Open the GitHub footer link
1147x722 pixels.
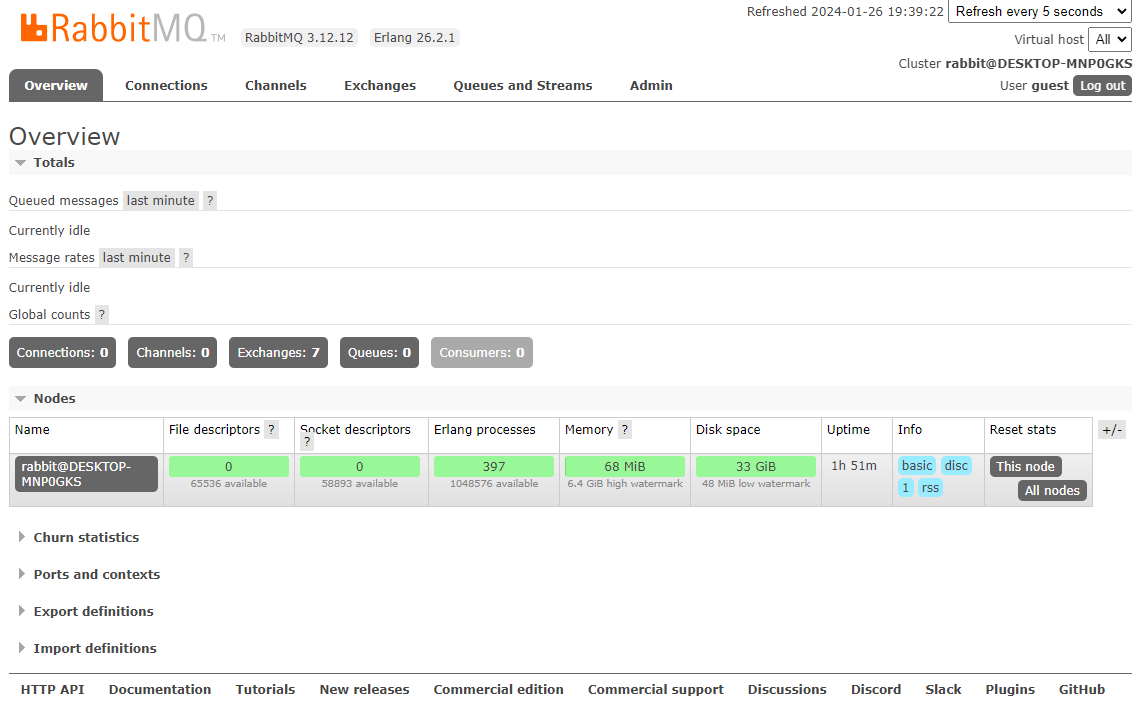point(1082,690)
